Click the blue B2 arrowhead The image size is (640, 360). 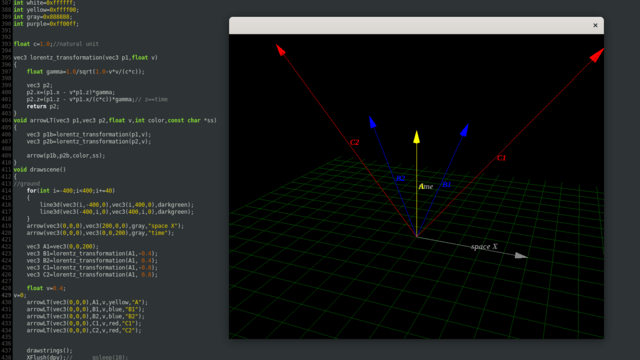pyautogui.click(x=372, y=122)
